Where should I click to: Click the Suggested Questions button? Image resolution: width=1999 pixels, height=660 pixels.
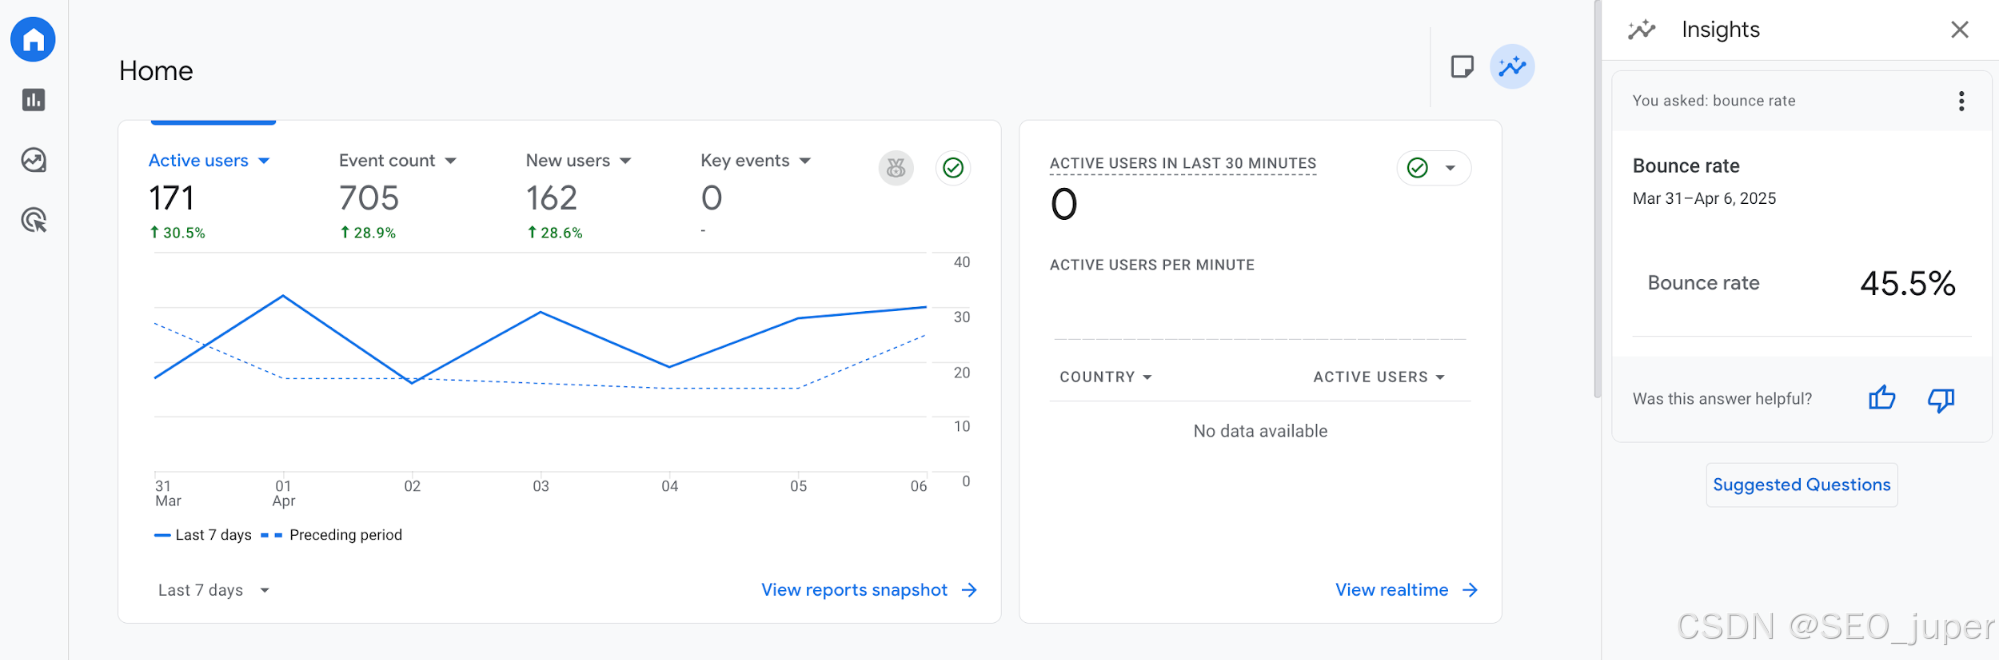tap(1801, 485)
